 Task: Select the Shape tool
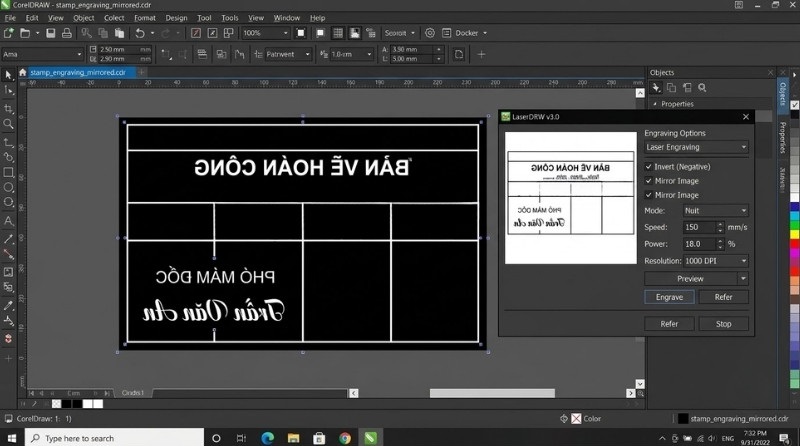pos(8,91)
